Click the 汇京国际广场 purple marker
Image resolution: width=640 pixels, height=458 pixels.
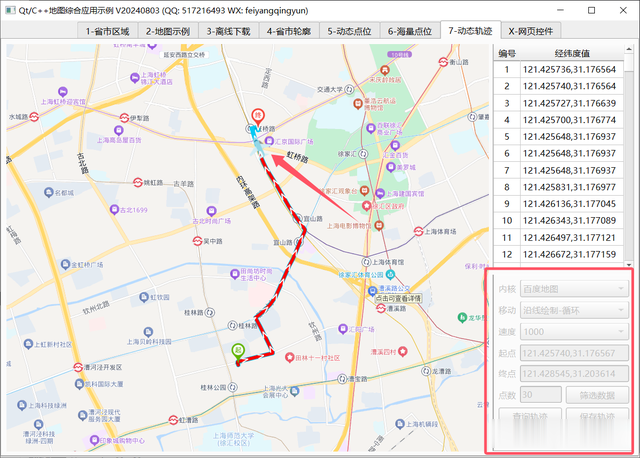[x=269, y=141]
